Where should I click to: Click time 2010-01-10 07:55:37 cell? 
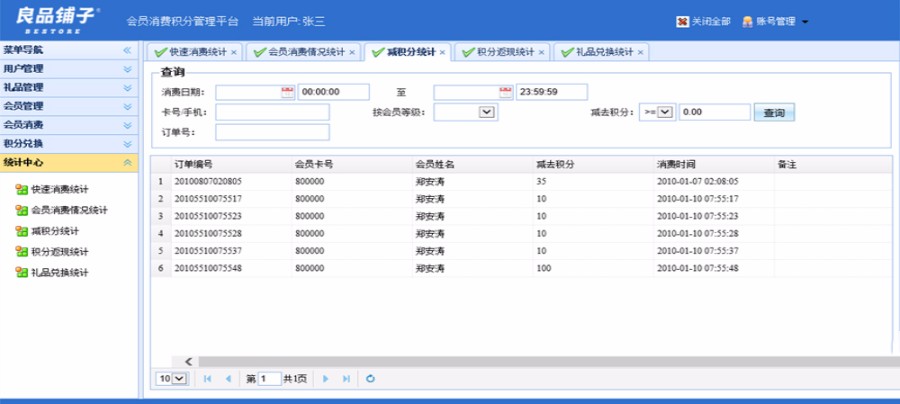(713, 251)
